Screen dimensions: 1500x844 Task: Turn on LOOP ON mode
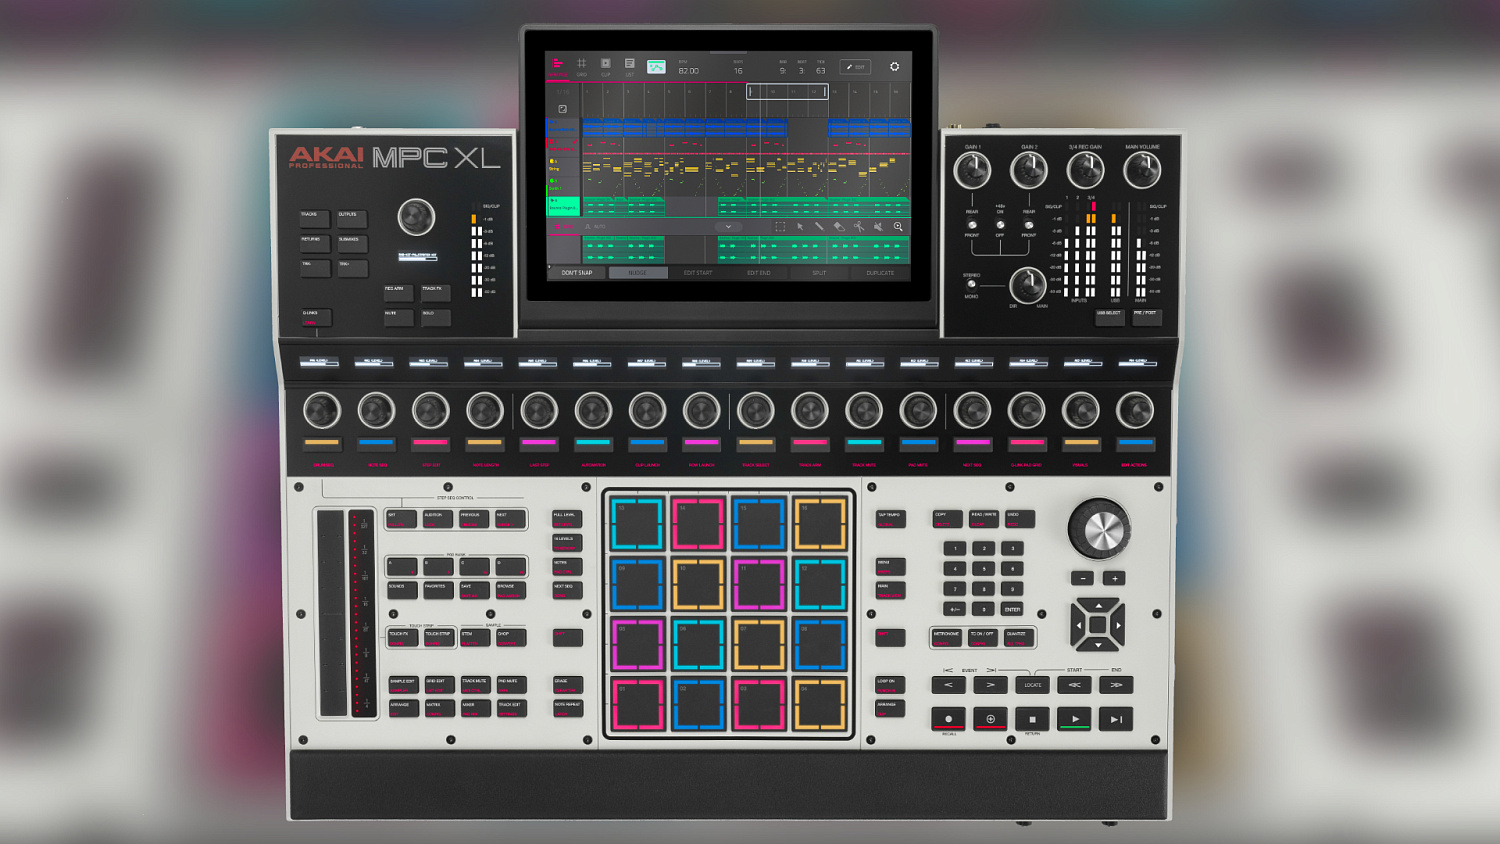(x=888, y=684)
